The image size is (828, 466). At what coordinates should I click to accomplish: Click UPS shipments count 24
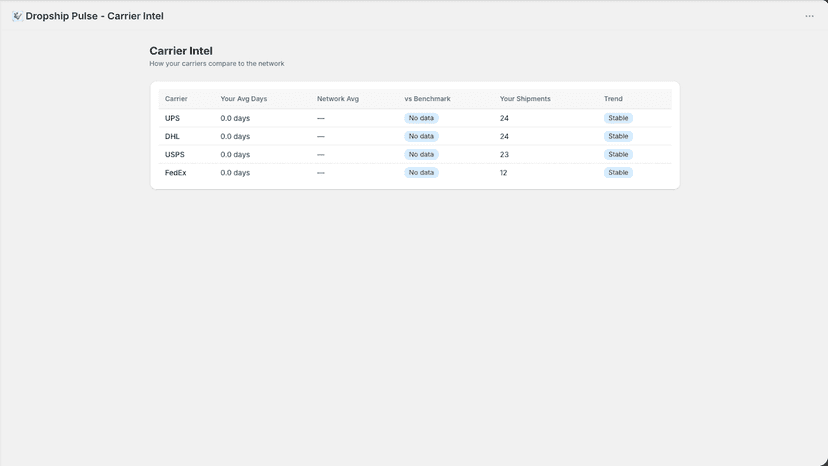pos(504,118)
